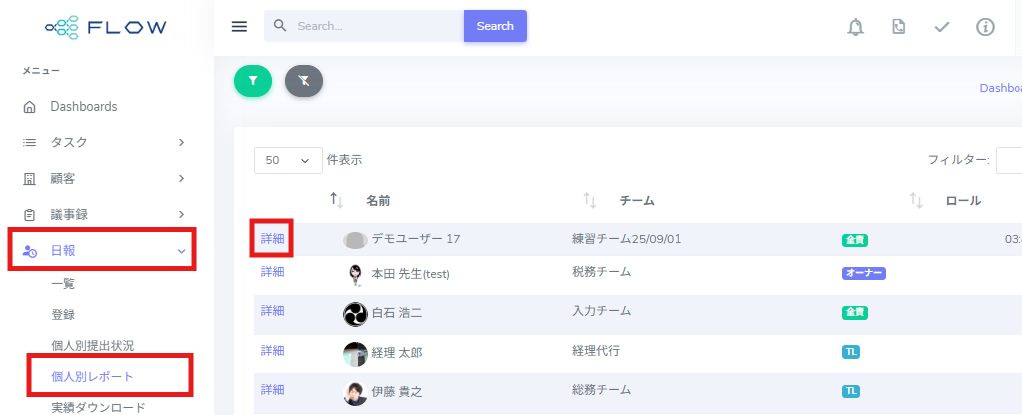
Task: Click 詳細 link for デモユーザー 17
Action: [x=272, y=238]
